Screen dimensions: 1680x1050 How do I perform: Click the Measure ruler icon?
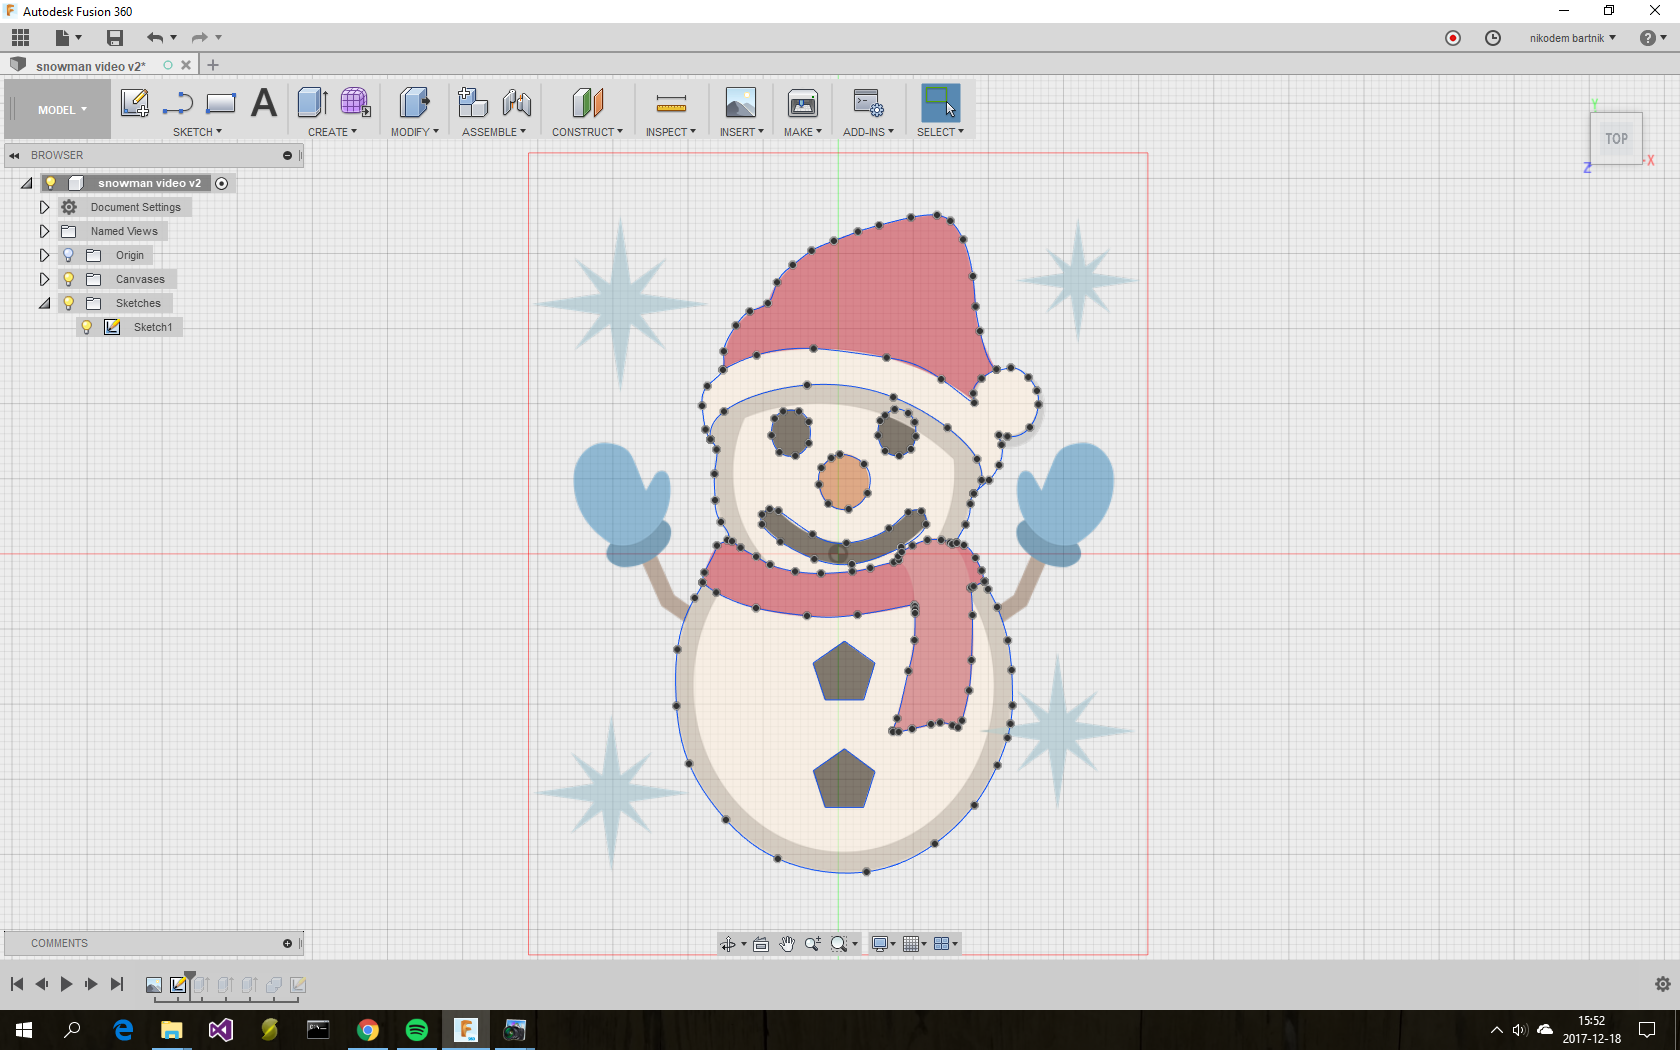(x=671, y=103)
